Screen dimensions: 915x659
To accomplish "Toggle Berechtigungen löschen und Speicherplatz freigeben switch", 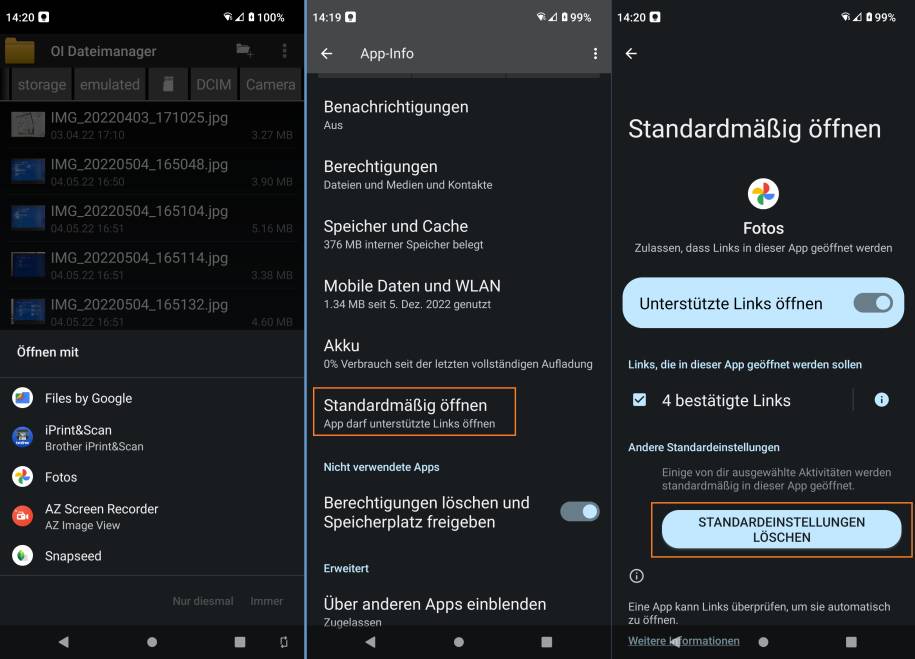I will tap(579, 512).
